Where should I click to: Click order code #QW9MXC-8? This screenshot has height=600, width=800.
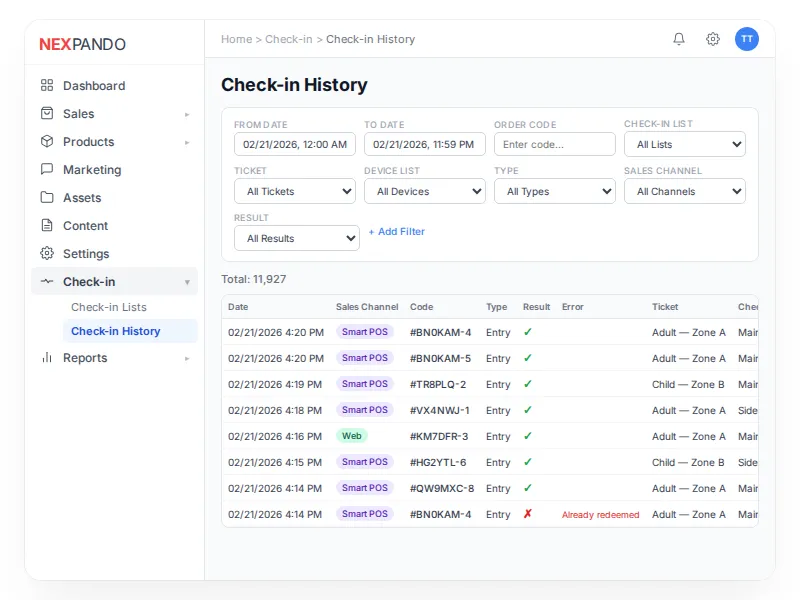[x=442, y=488]
